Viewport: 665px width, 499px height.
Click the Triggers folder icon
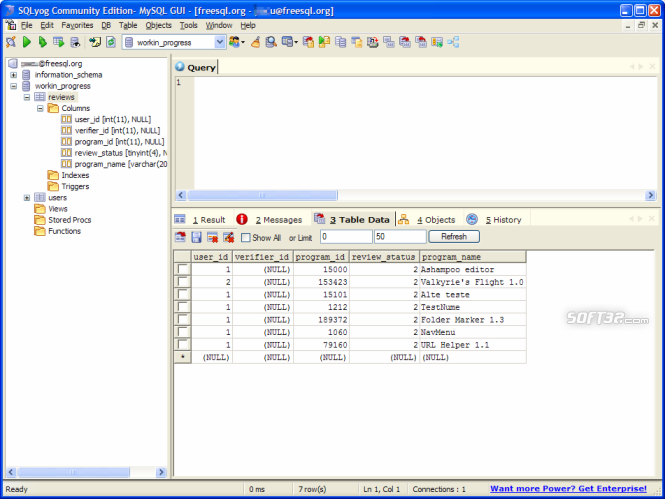click(x=53, y=186)
